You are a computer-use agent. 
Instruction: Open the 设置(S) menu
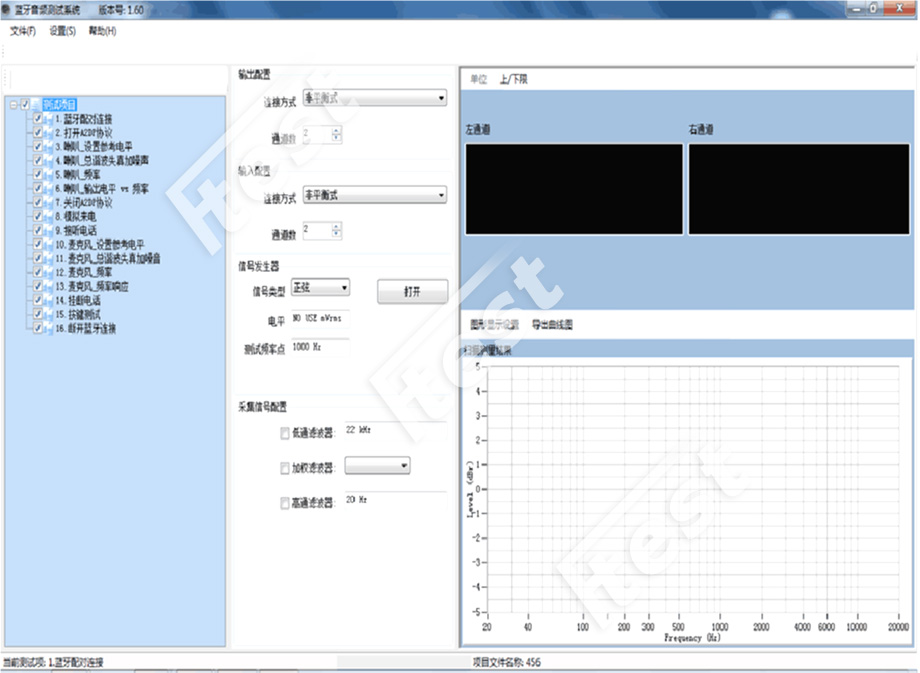point(62,31)
